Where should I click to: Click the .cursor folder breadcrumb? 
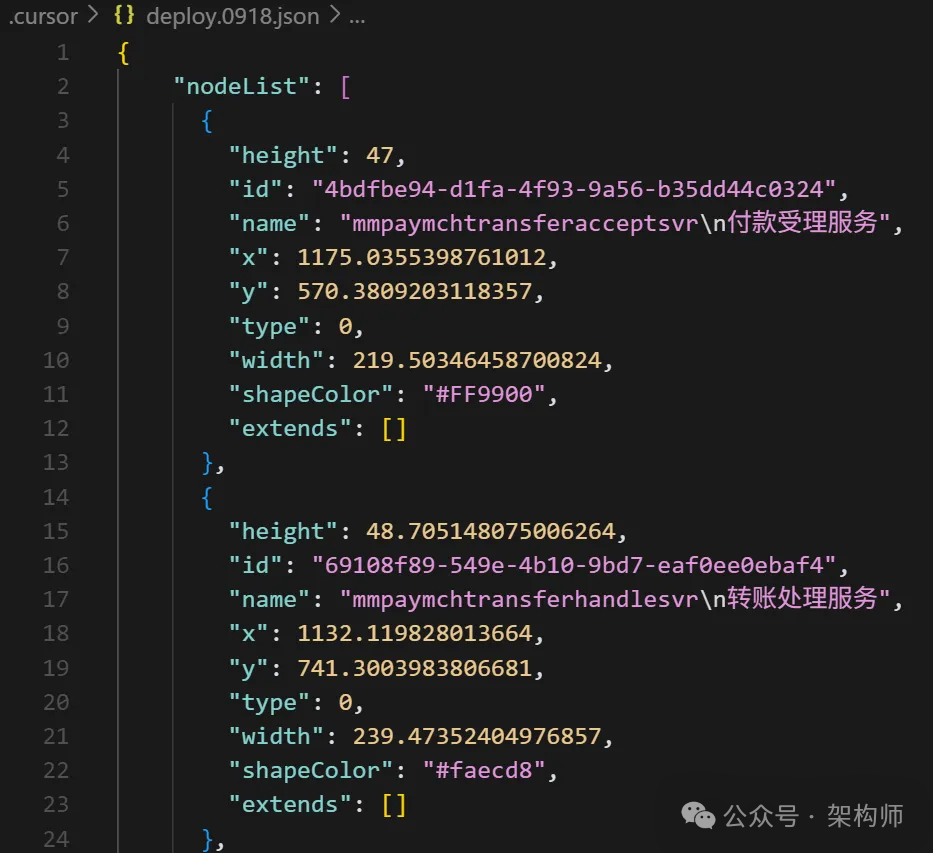click(x=43, y=17)
